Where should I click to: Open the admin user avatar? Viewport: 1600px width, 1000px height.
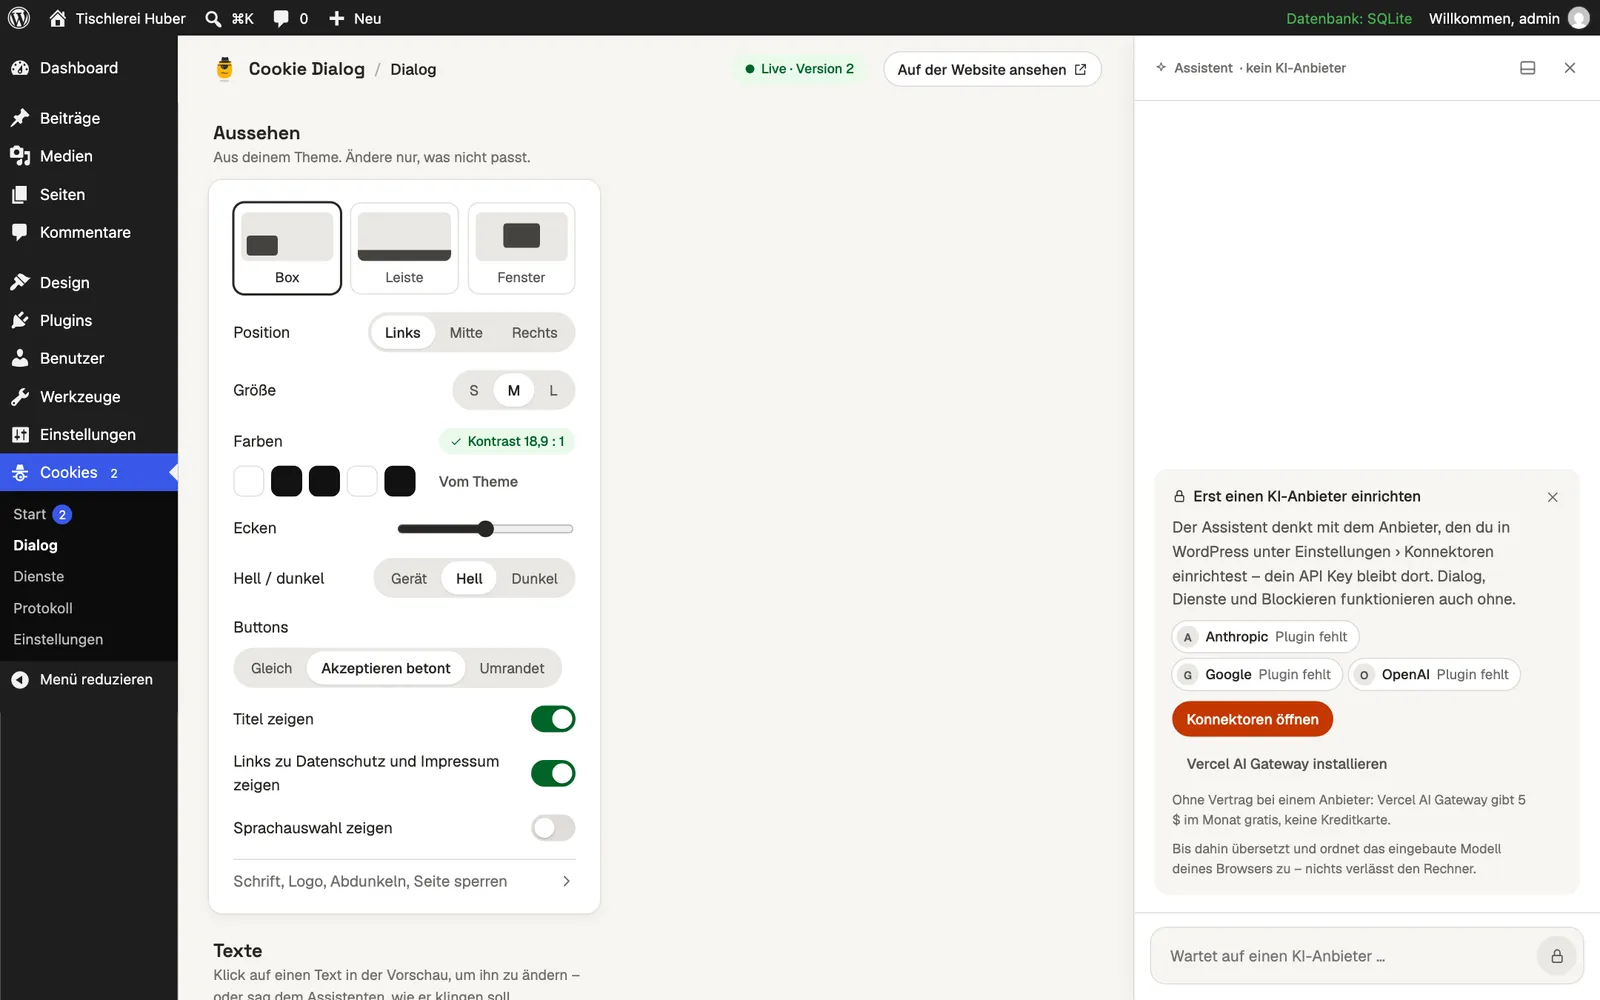(1579, 18)
